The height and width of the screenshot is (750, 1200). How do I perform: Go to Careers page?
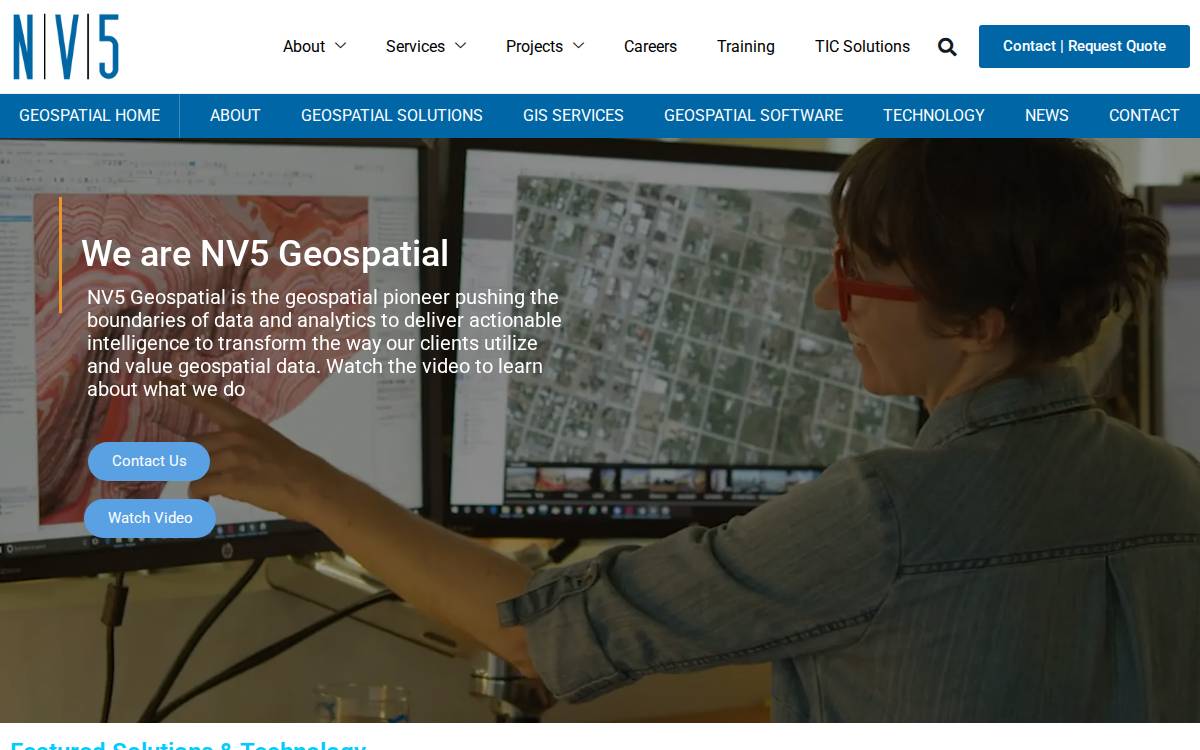[x=650, y=46]
